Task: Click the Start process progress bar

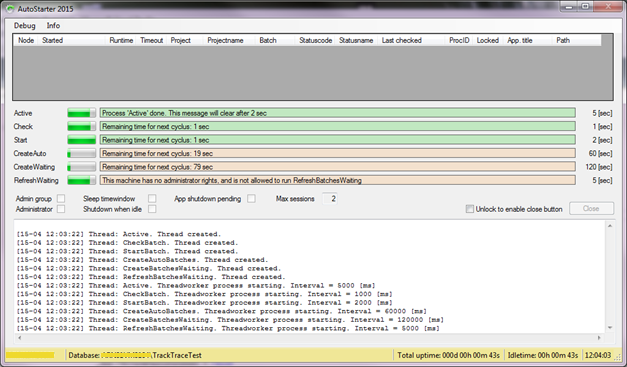Action: pyautogui.click(x=82, y=140)
